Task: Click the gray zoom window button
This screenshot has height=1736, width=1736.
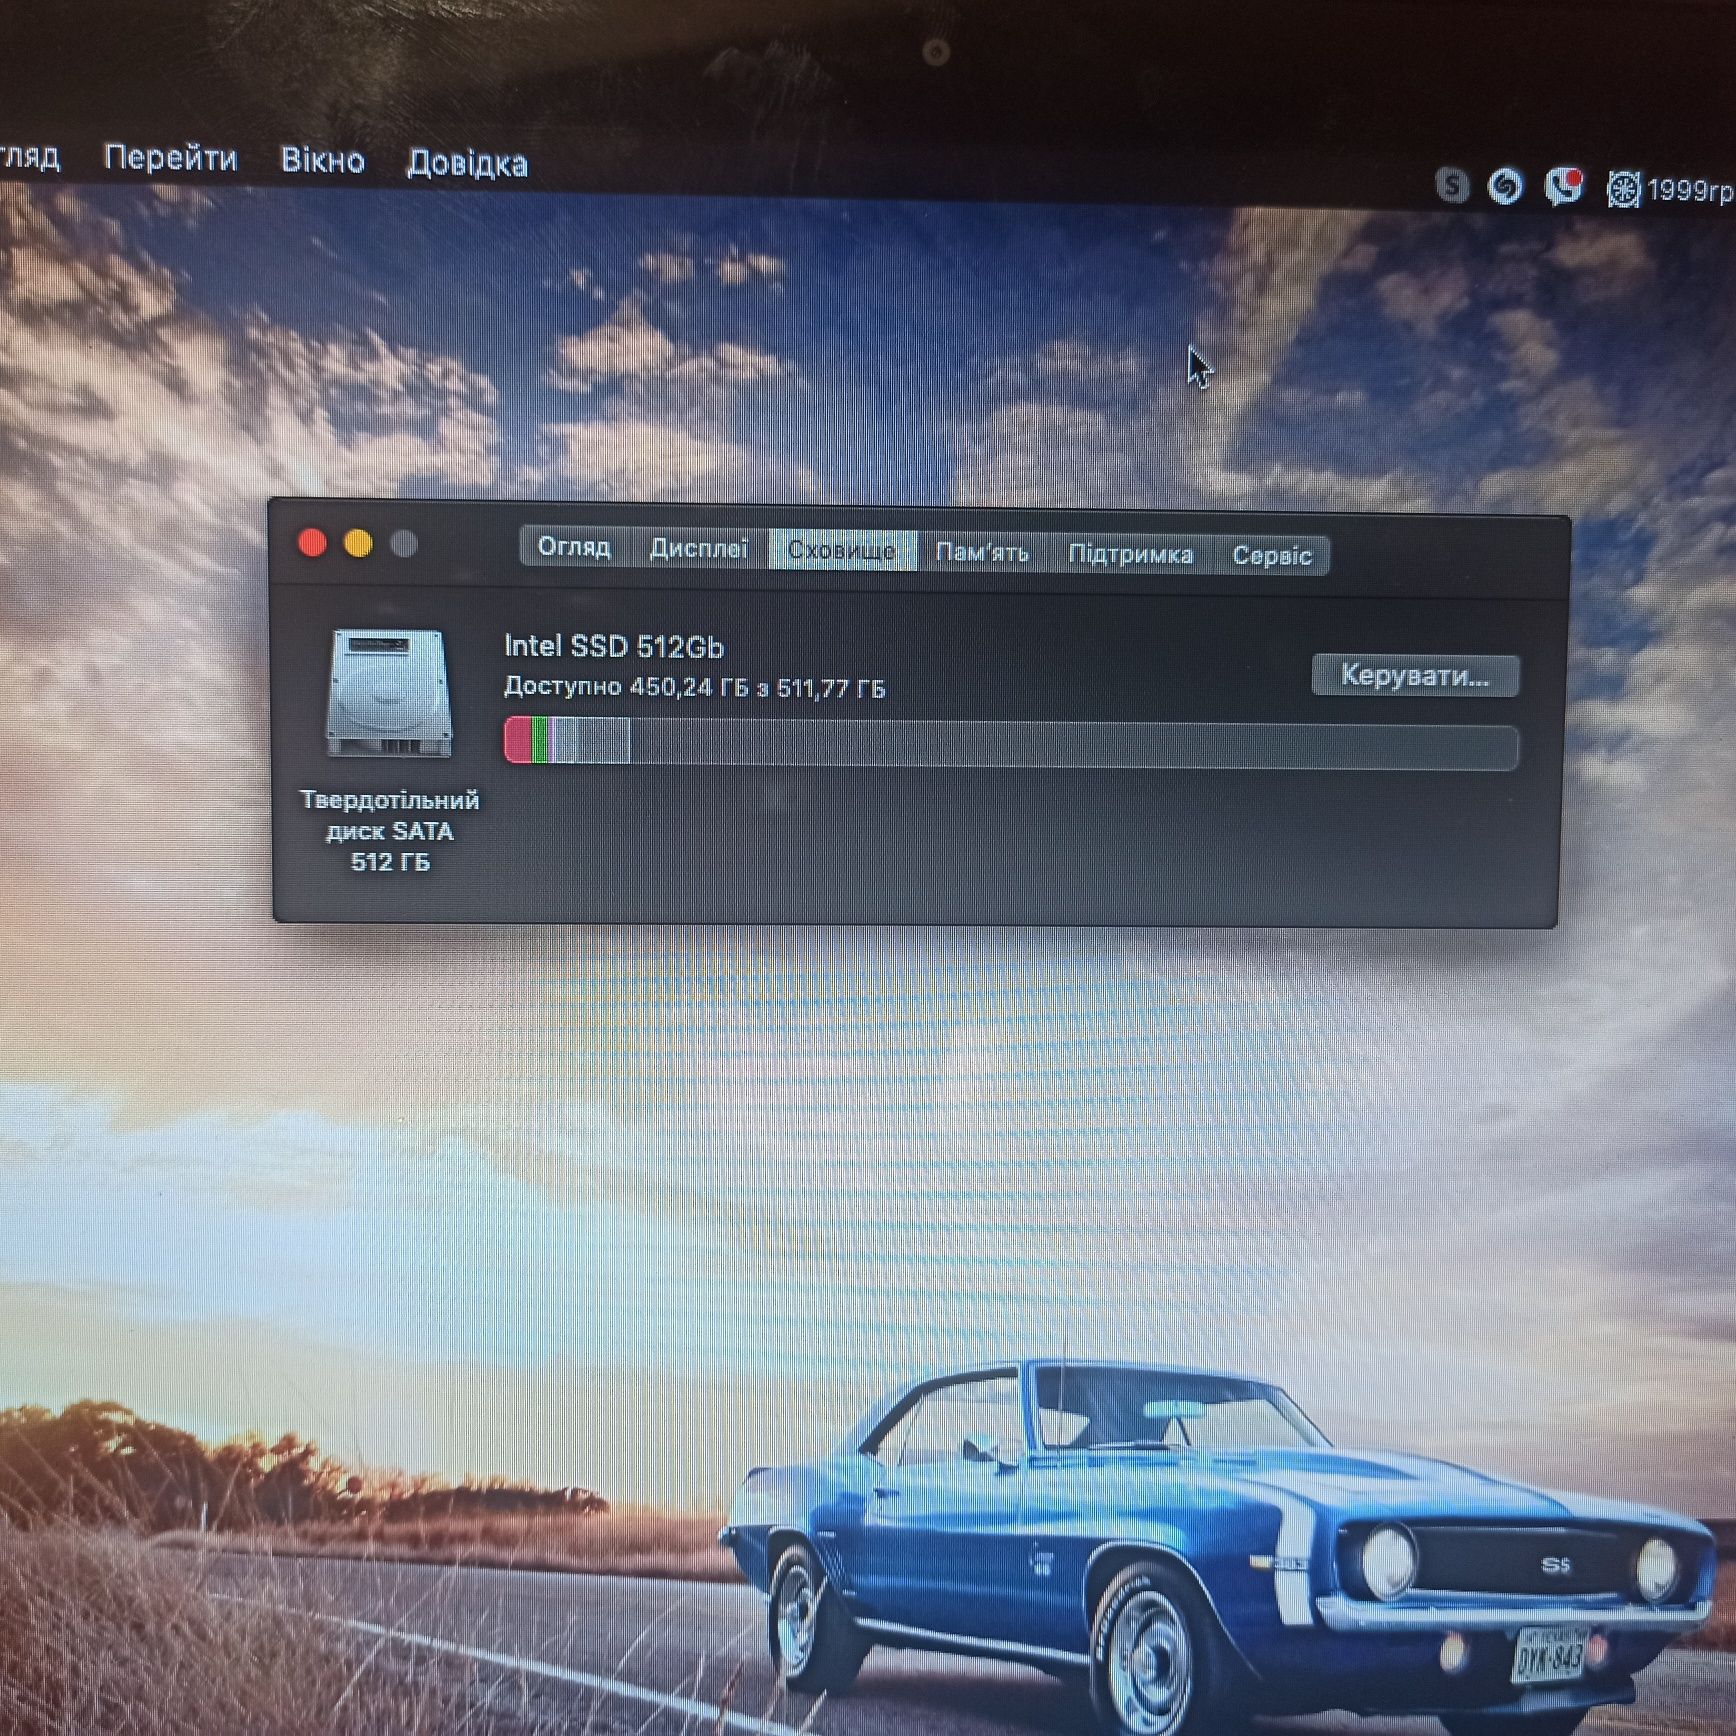Action: [404, 545]
